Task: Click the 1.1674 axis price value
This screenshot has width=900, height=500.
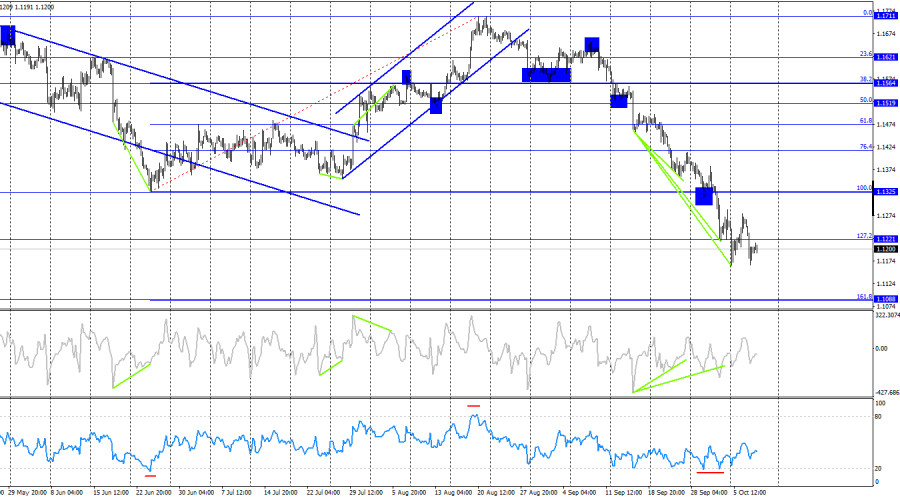Action: tap(886, 34)
